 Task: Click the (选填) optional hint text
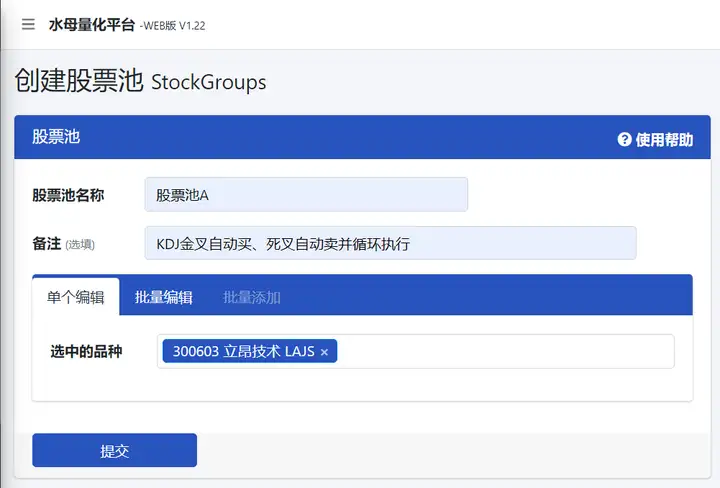click(80, 245)
